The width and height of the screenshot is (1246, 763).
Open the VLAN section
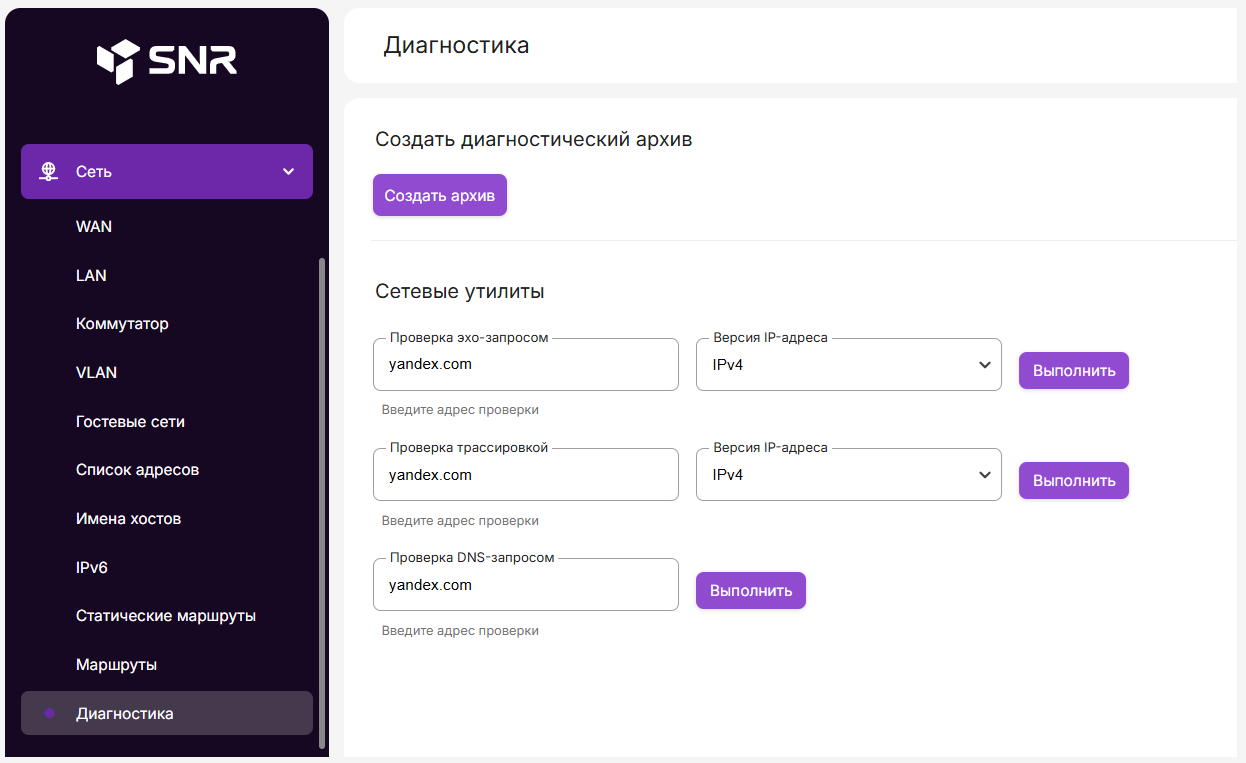pyautogui.click(x=96, y=372)
